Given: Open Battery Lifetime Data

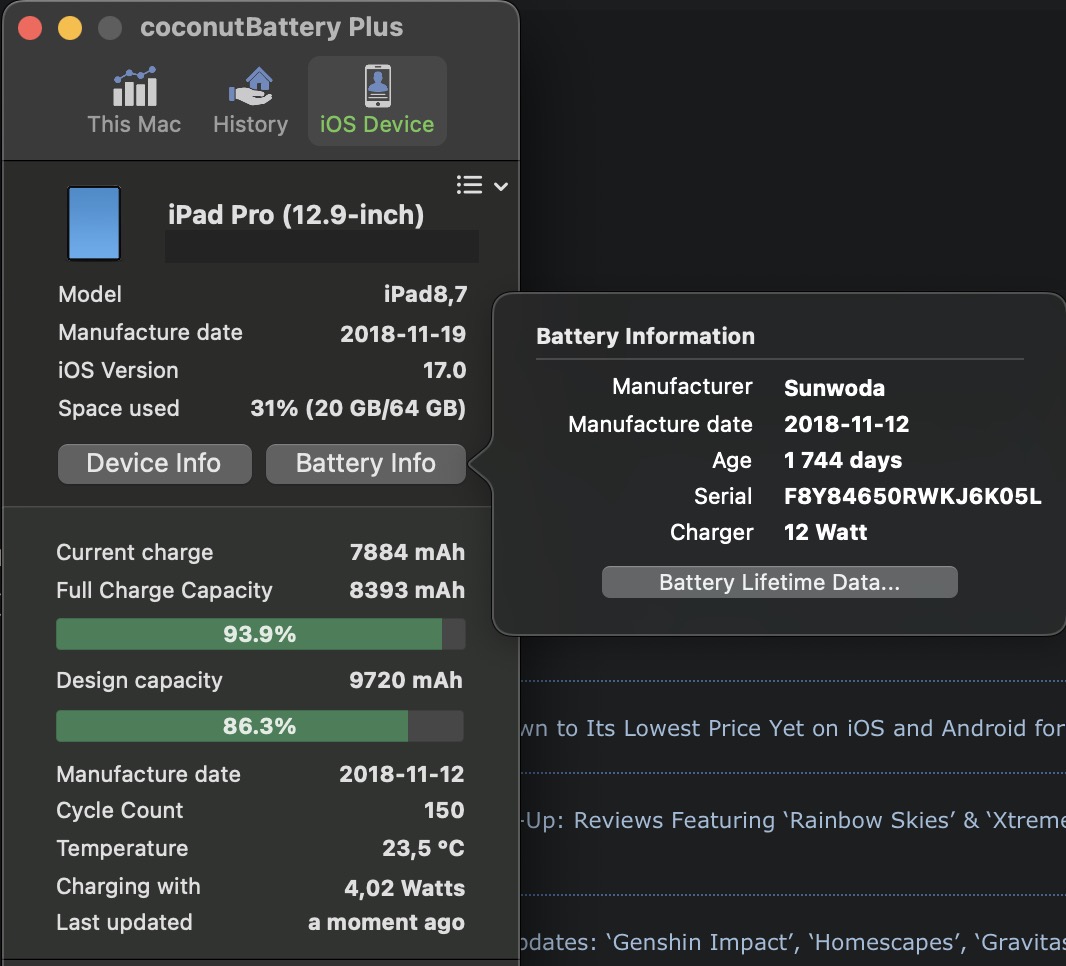Looking at the screenshot, I should pos(779,583).
